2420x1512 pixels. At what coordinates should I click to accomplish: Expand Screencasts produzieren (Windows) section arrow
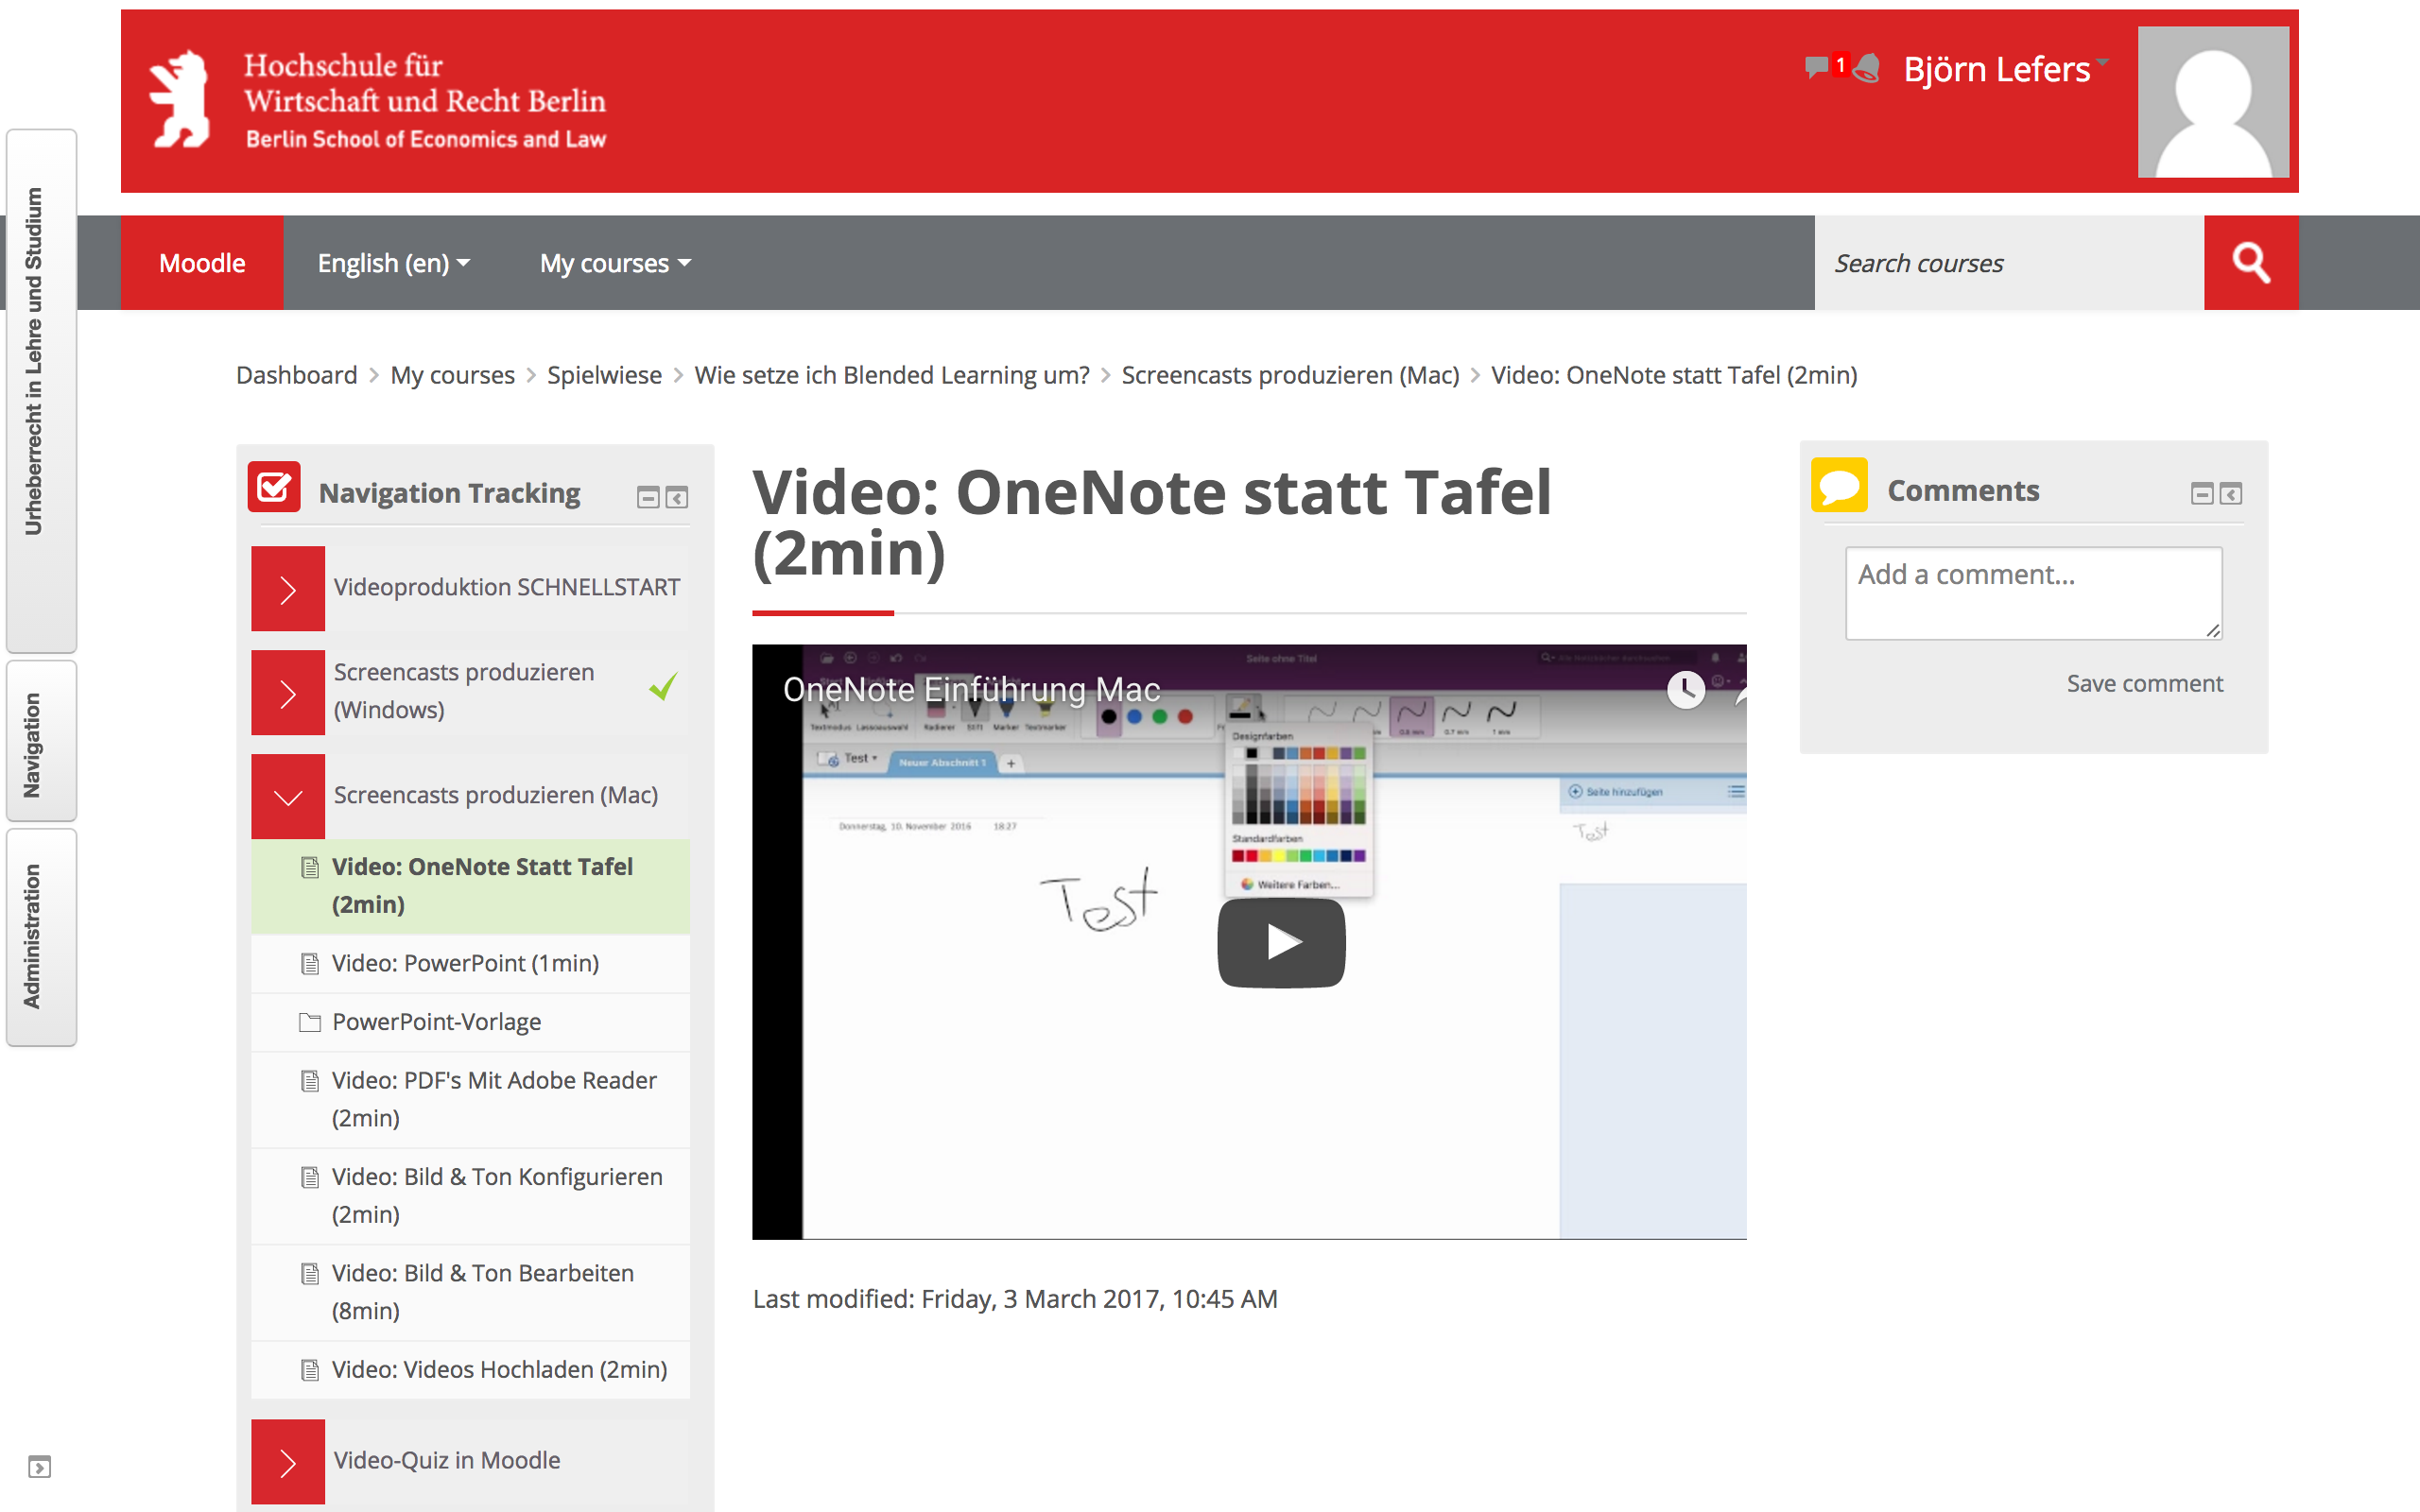pyautogui.click(x=288, y=693)
